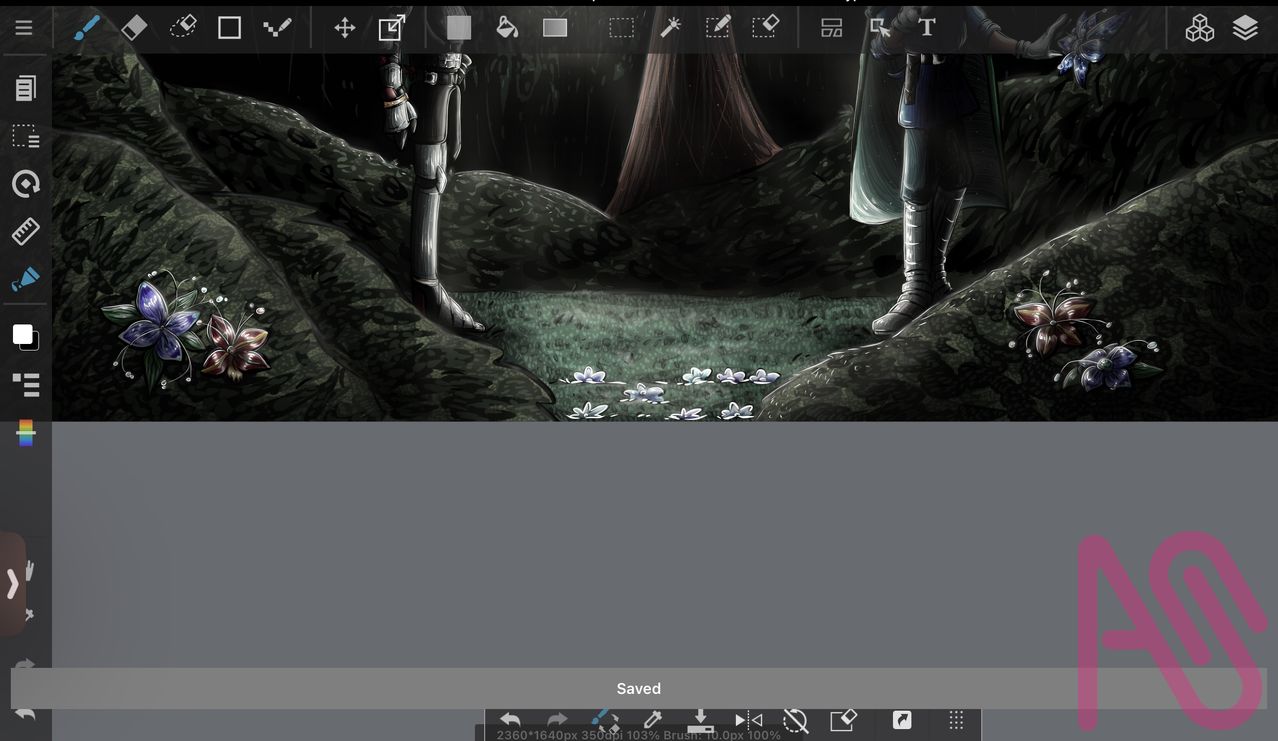The width and height of the screenshot is (1278, 741).
Task: Select the Eraser tool
Action: (134, 28)
